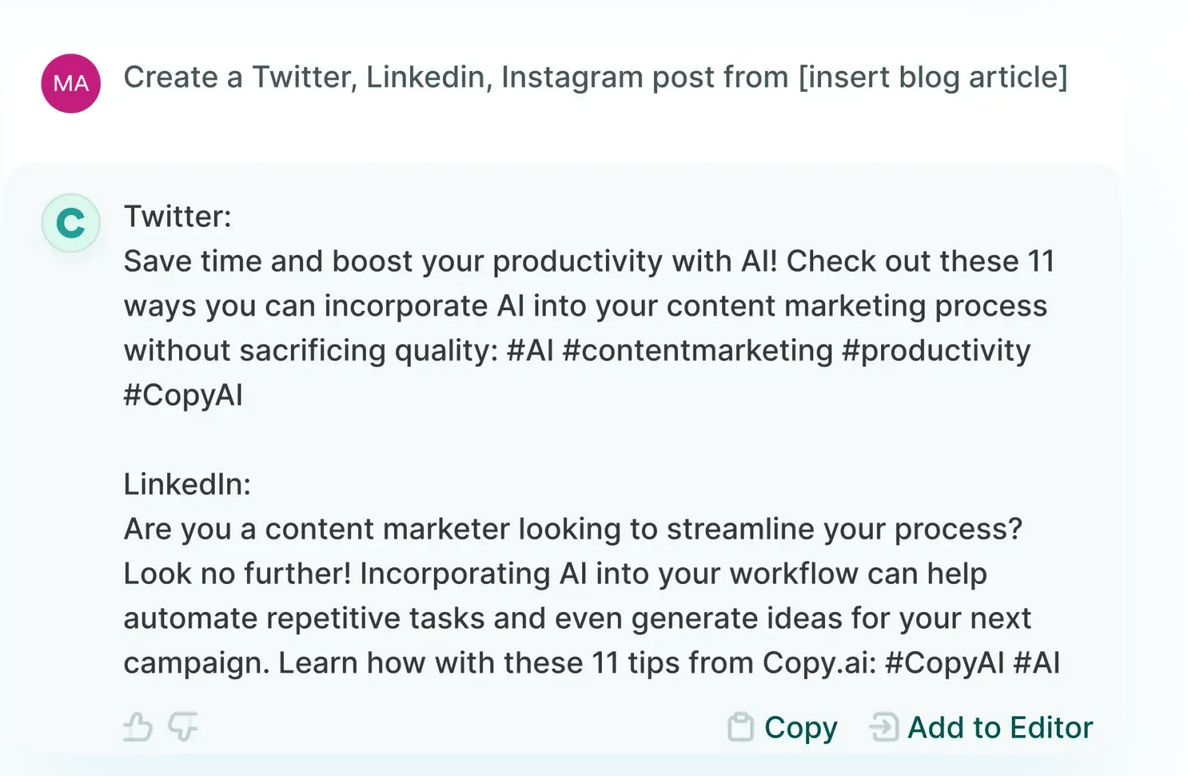Click the green C assistant avatar
The height and width of the screenshot is (776, 1188).
click(x=71, y=223)
